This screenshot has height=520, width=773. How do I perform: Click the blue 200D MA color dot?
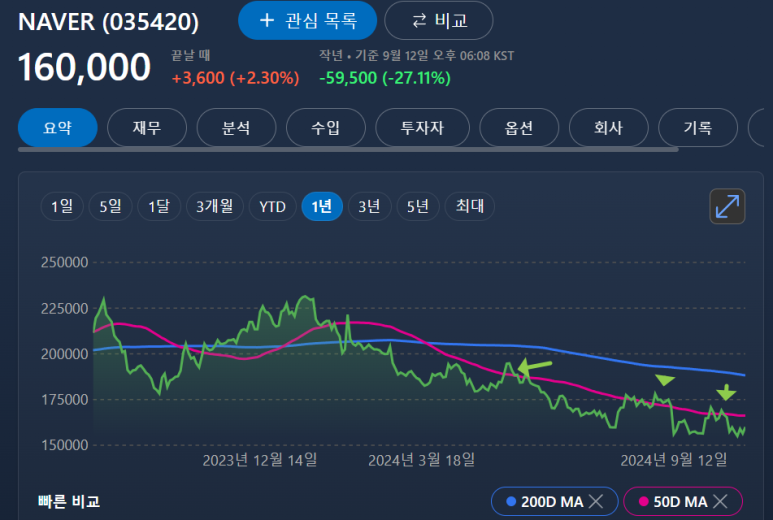pos(511,502)
